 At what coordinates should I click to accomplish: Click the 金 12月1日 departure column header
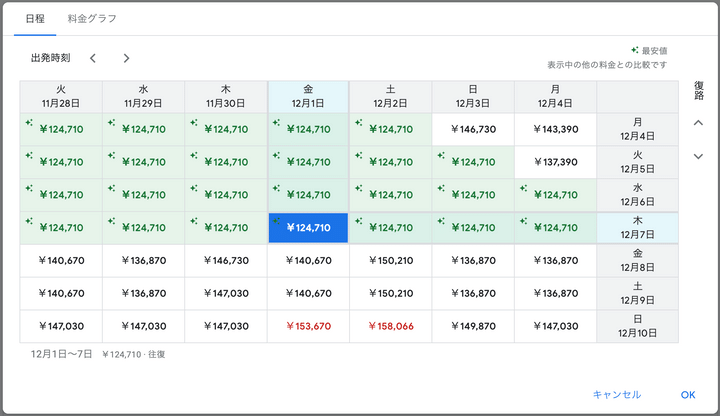click(308, 96)
